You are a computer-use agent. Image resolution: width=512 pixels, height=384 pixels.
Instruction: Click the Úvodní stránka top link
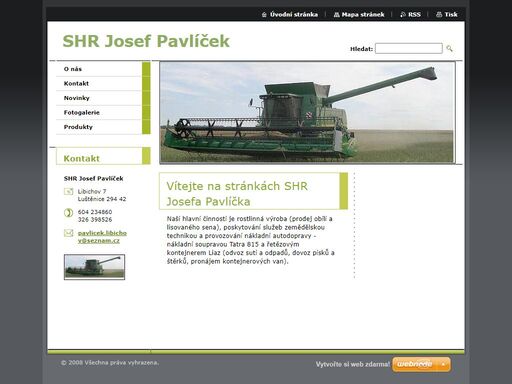(294, 15)
